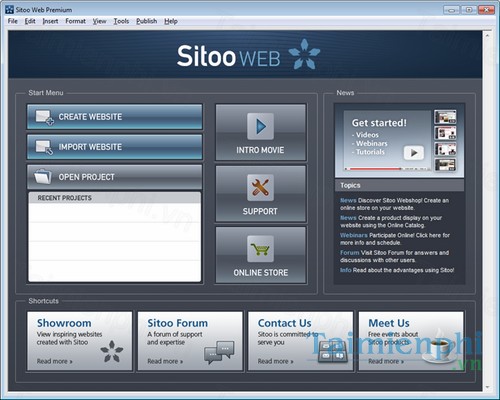The width and height of the screenshot is (500, 400).
Task: Open the Publish menu
Action: 147,21
